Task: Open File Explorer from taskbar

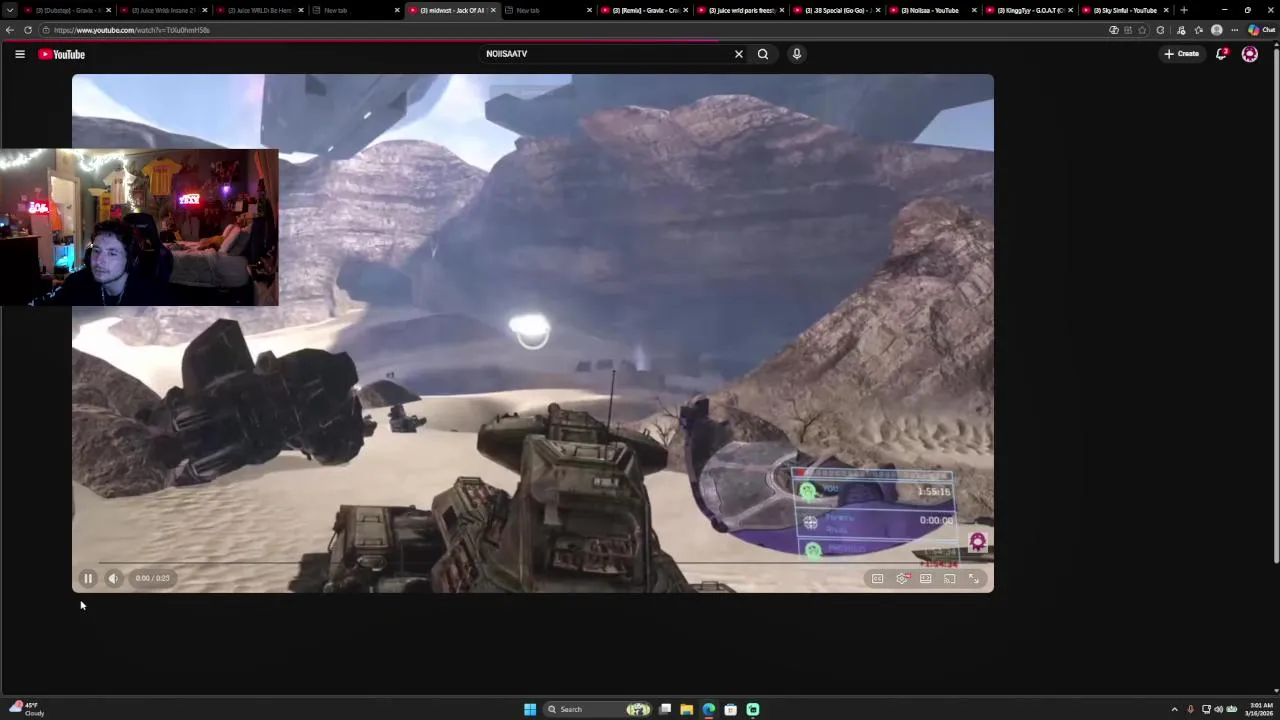Action: 687,709
